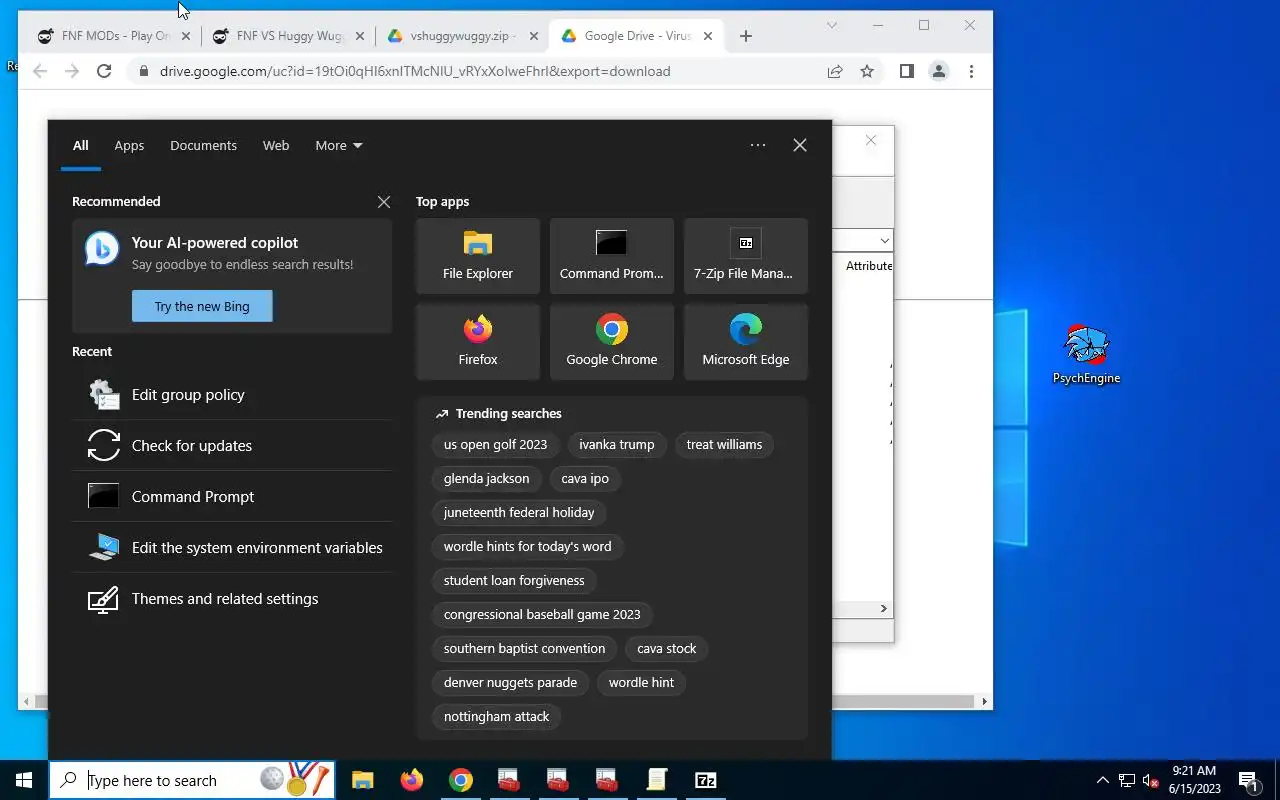
Task: Show hidden system tray icons
Action: pos(1103,780)
